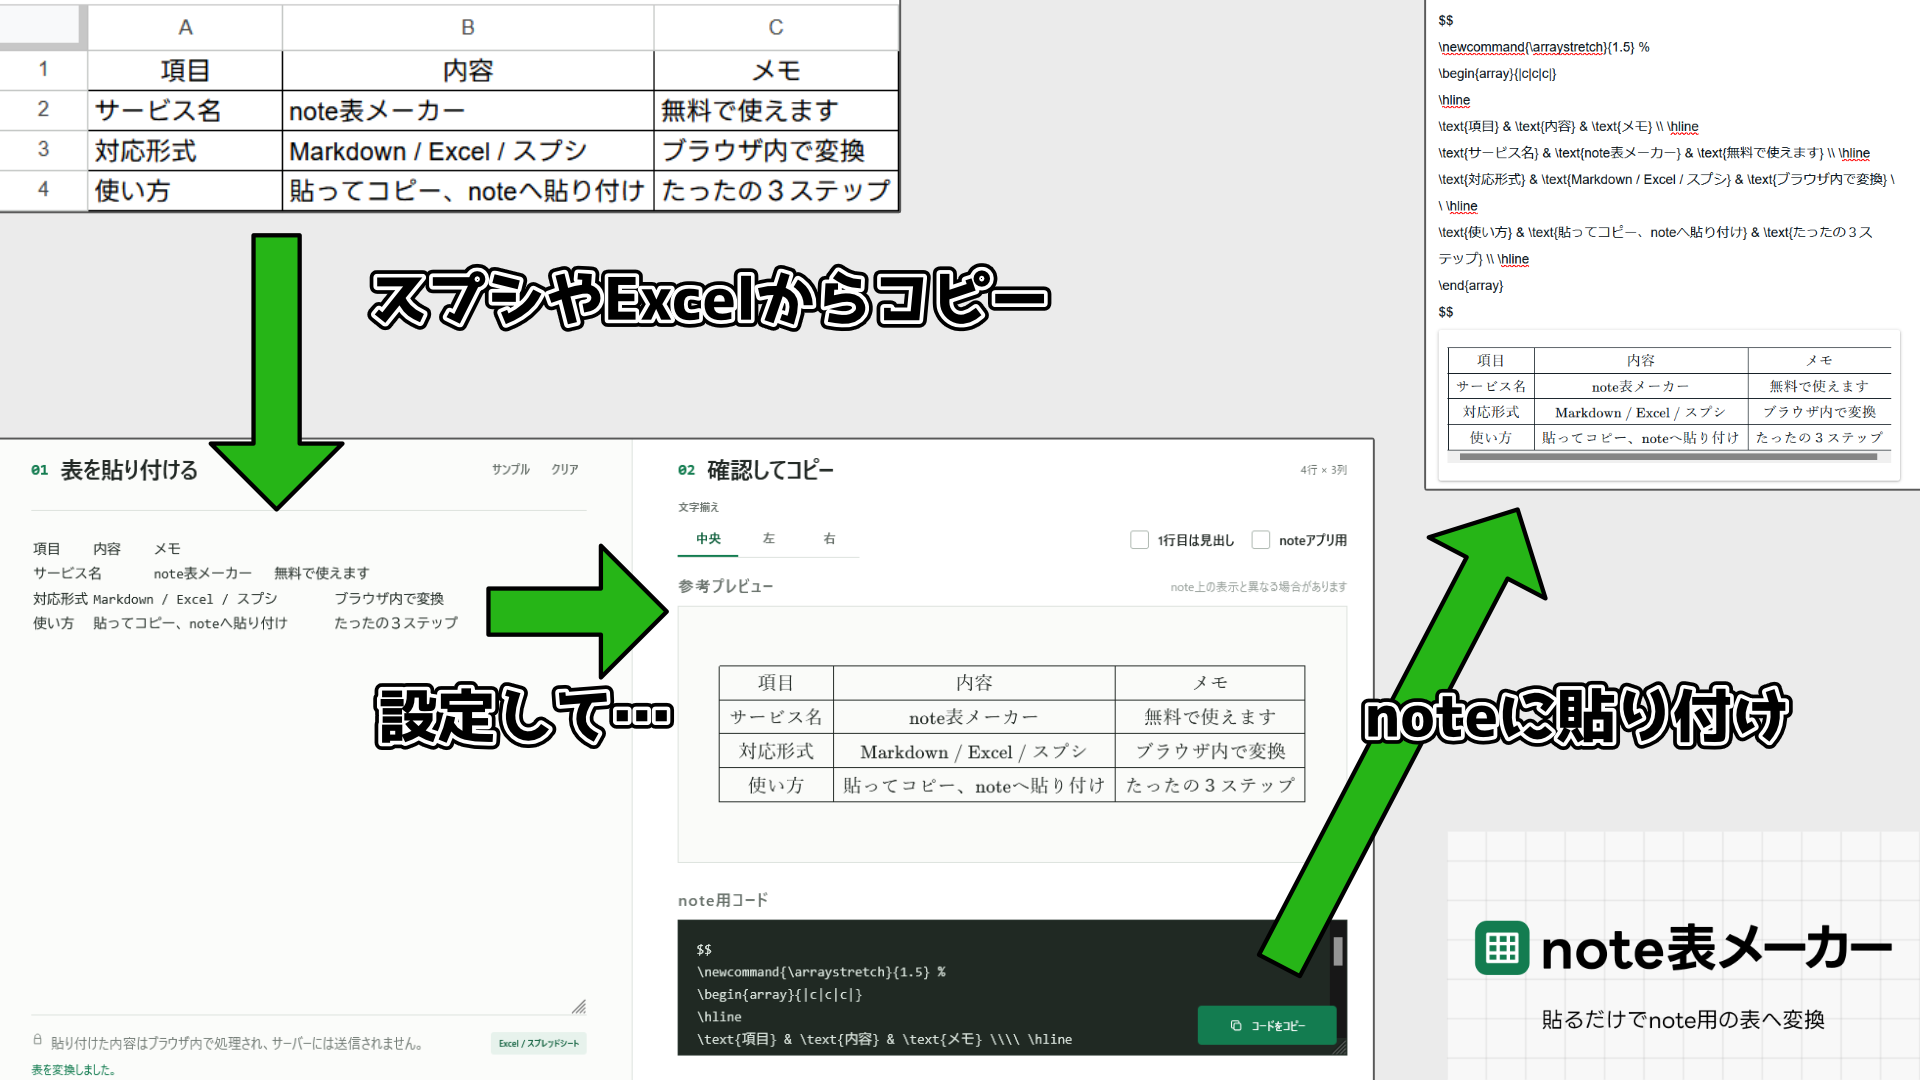This screenshot has width=1920, height=1080.
Task: Click 内容 header cell in 参考プレビュー table
Action: (x=974, y=682)
